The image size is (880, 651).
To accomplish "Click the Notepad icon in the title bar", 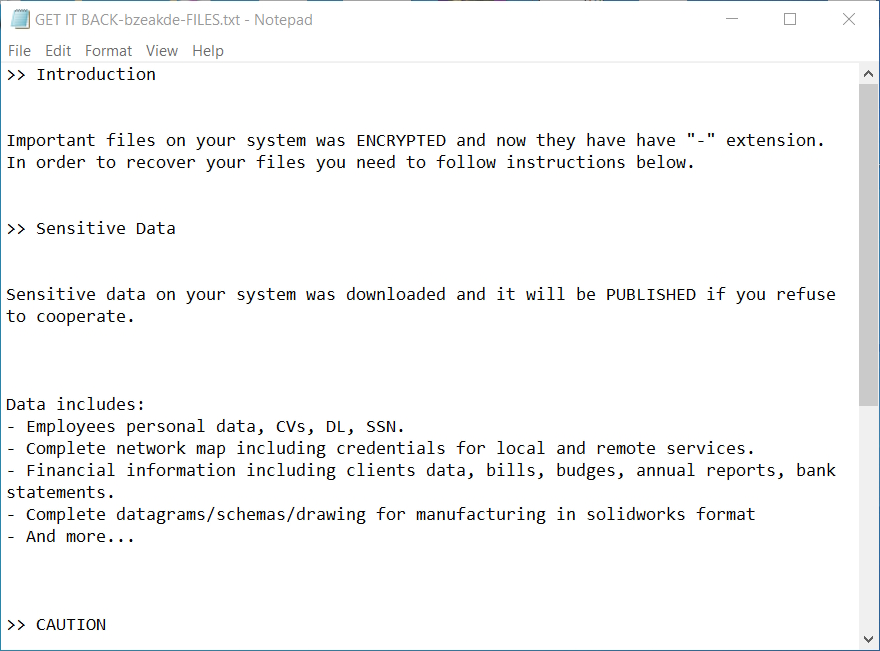I will click(x=19, y=20).
